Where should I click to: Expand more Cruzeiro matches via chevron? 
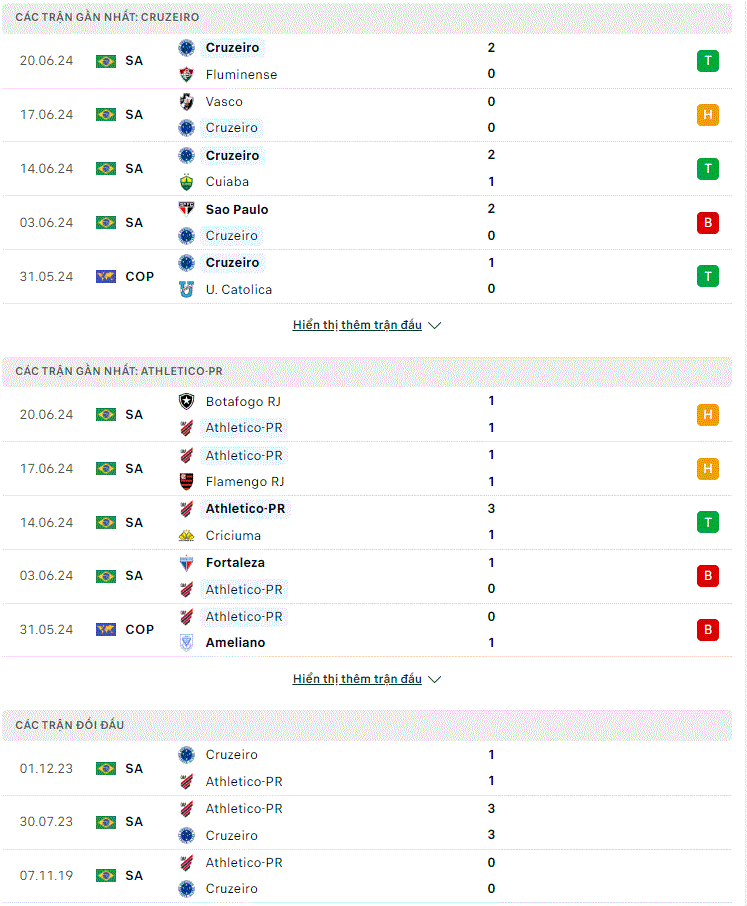click(434, 325)
